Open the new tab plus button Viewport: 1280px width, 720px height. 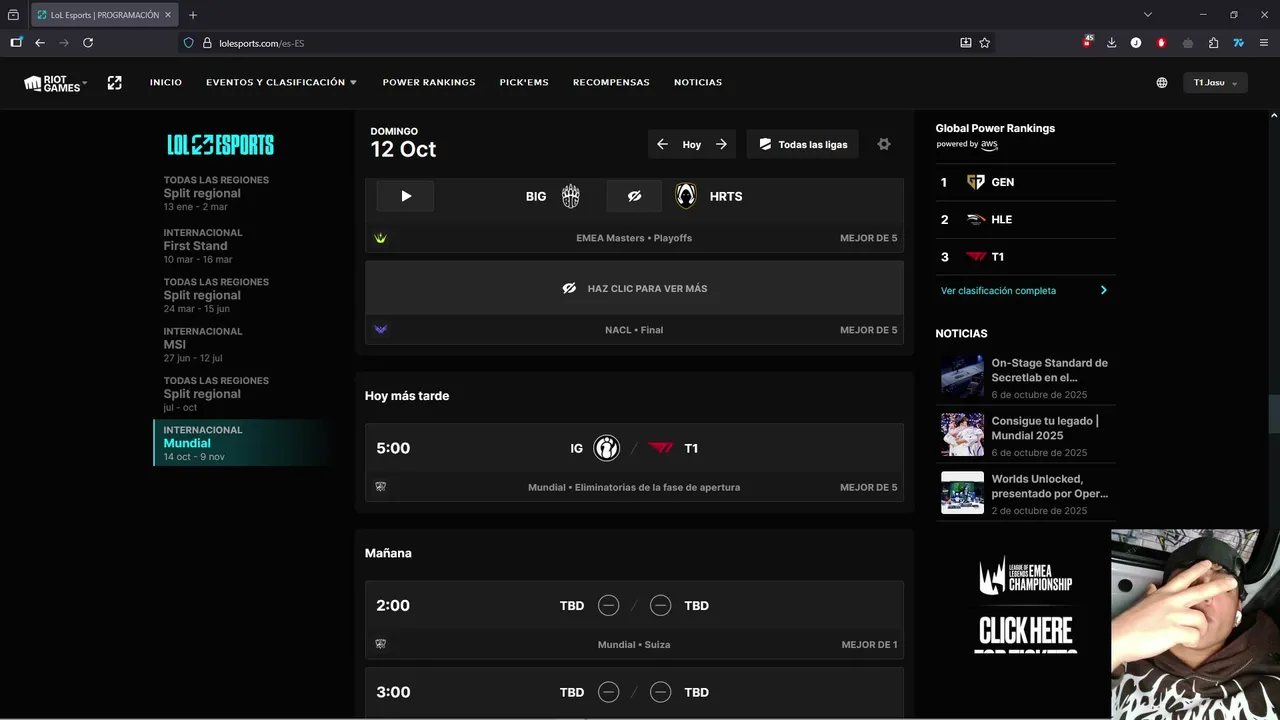pos(193,15)
